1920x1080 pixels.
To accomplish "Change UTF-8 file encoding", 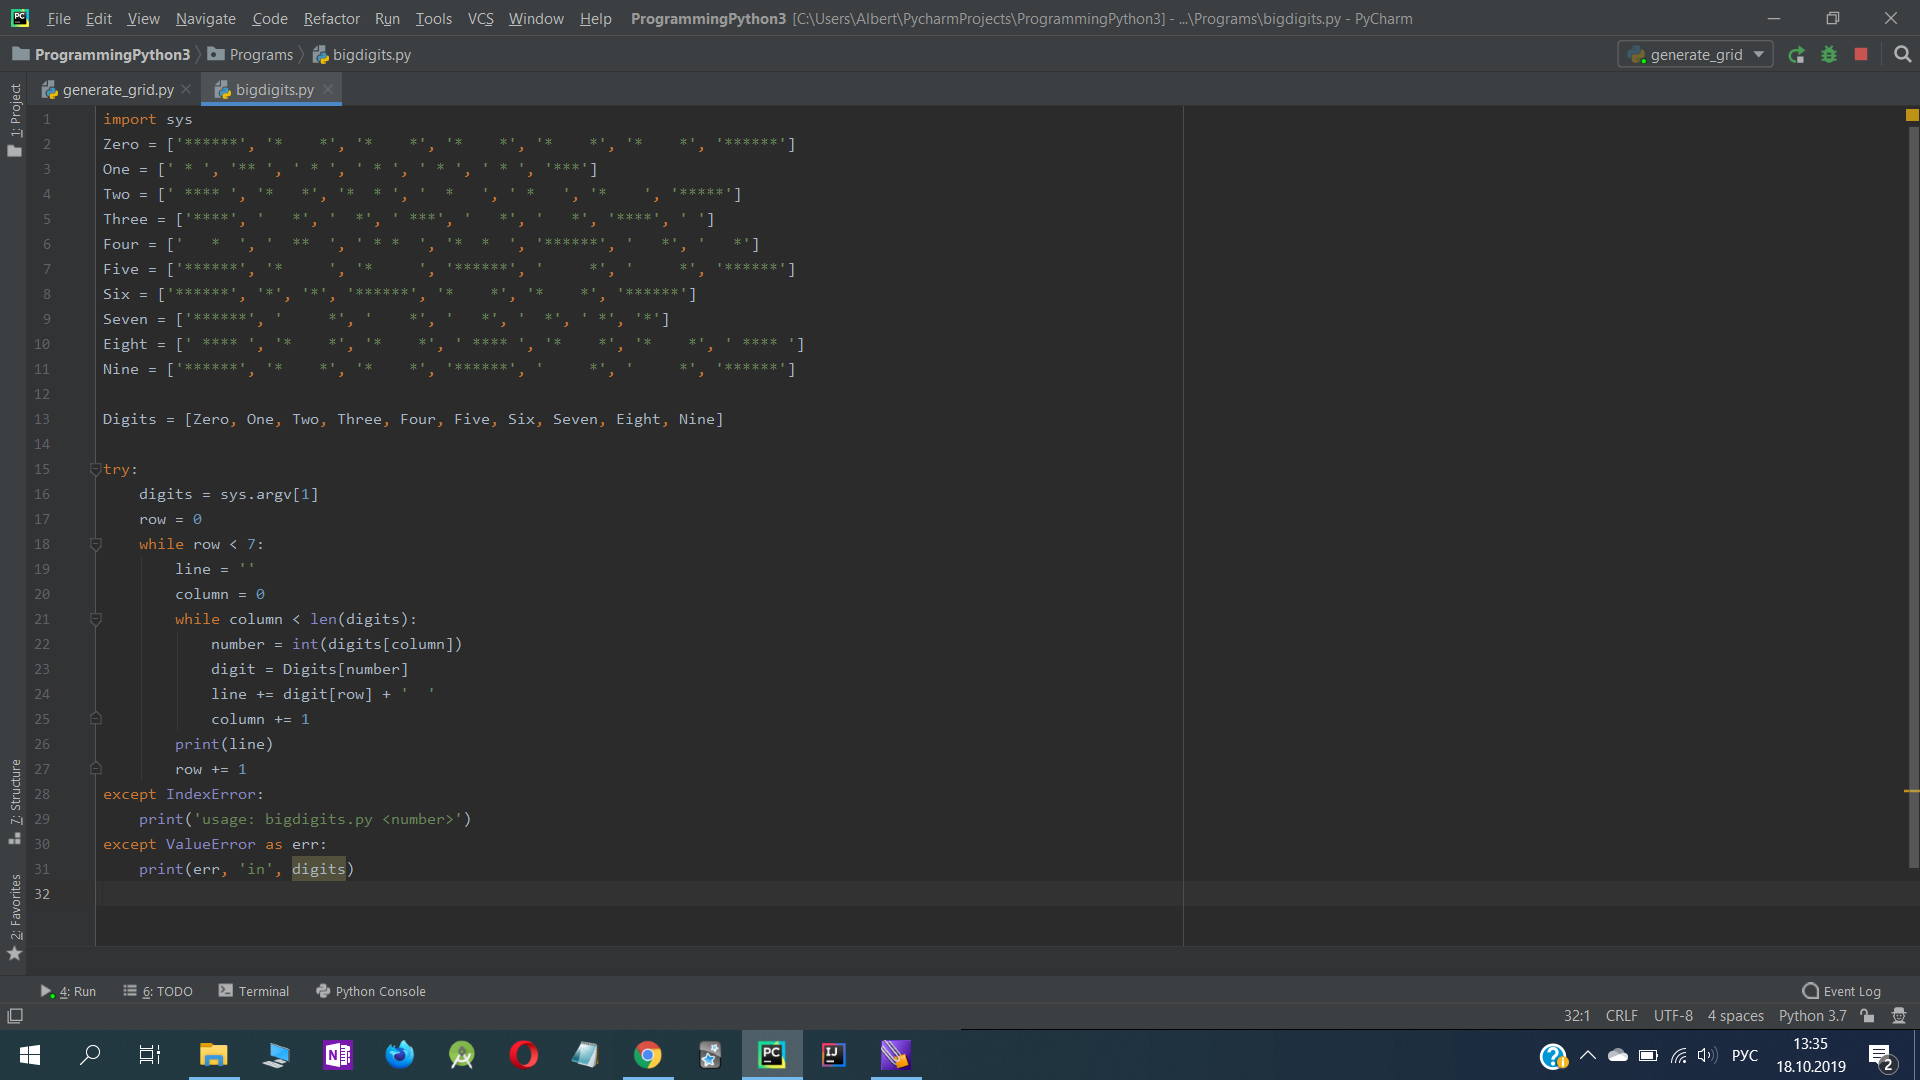I will pyautogui.click(x=1673, y=1016).
